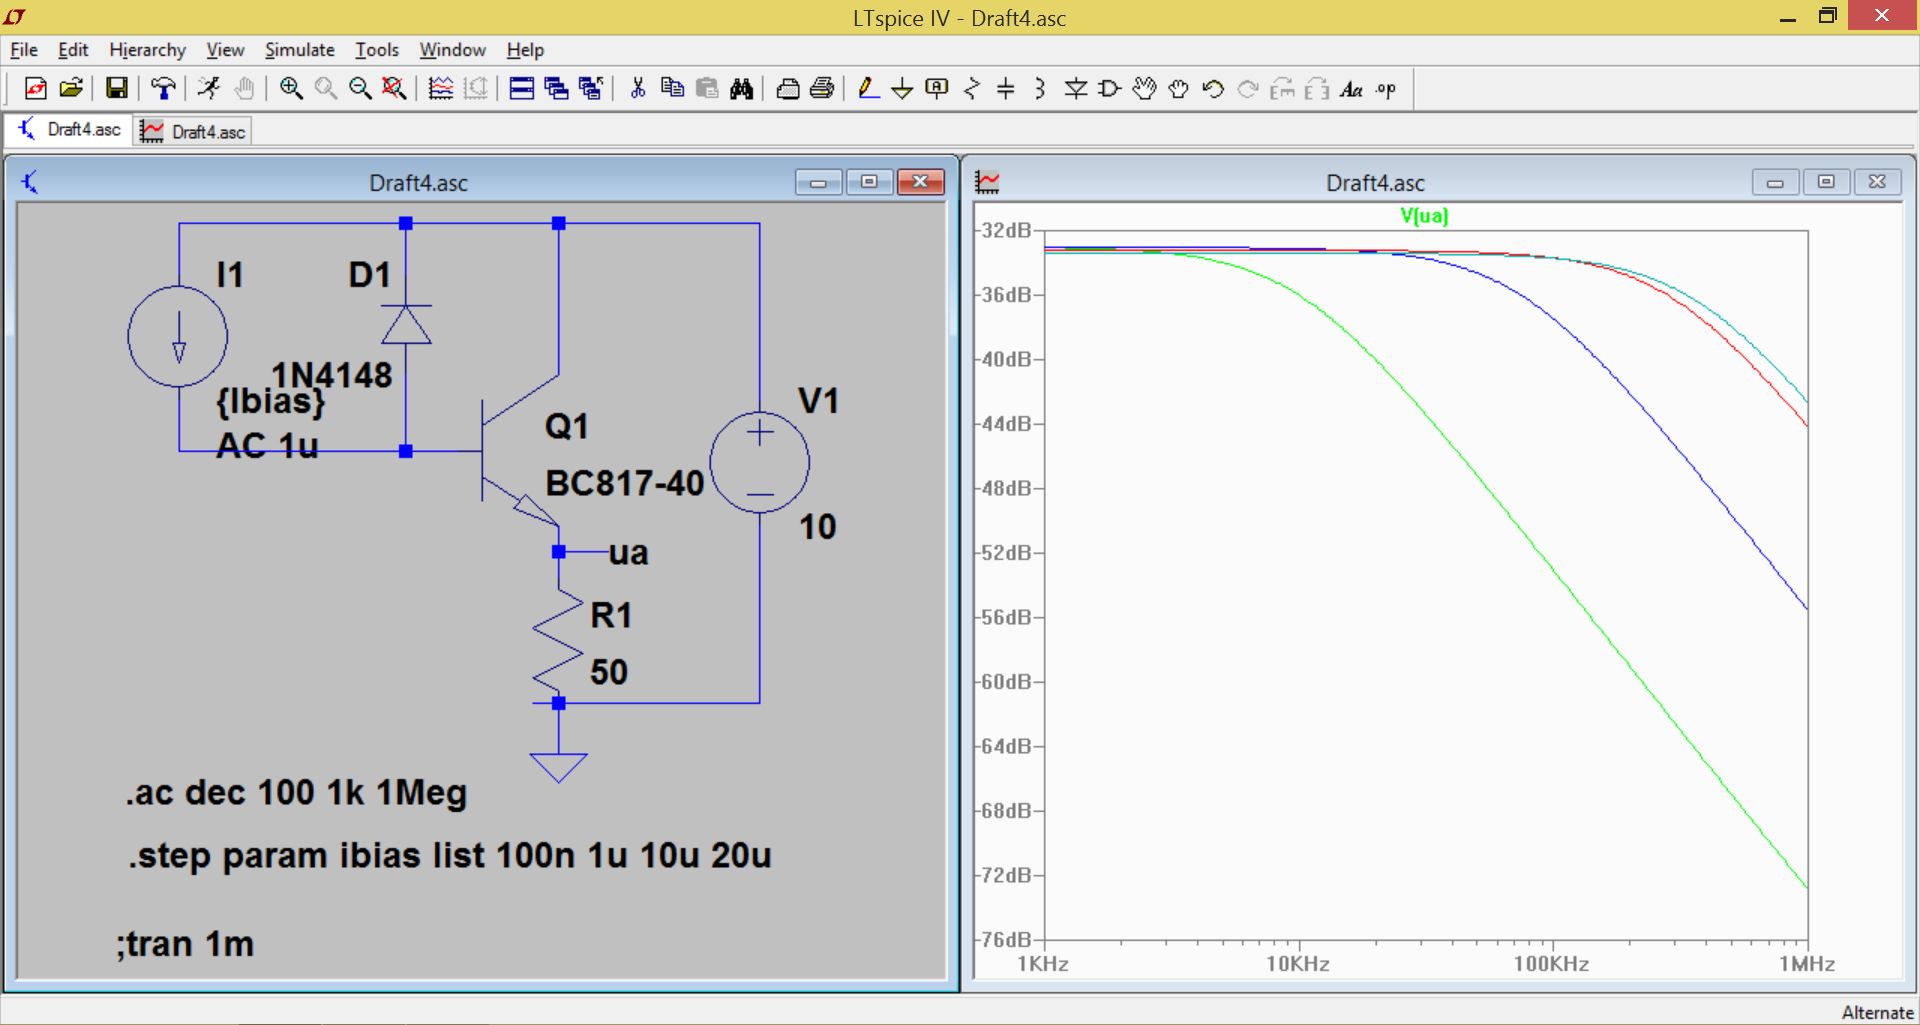Tile windows using the tile icon

click(522, 89)
